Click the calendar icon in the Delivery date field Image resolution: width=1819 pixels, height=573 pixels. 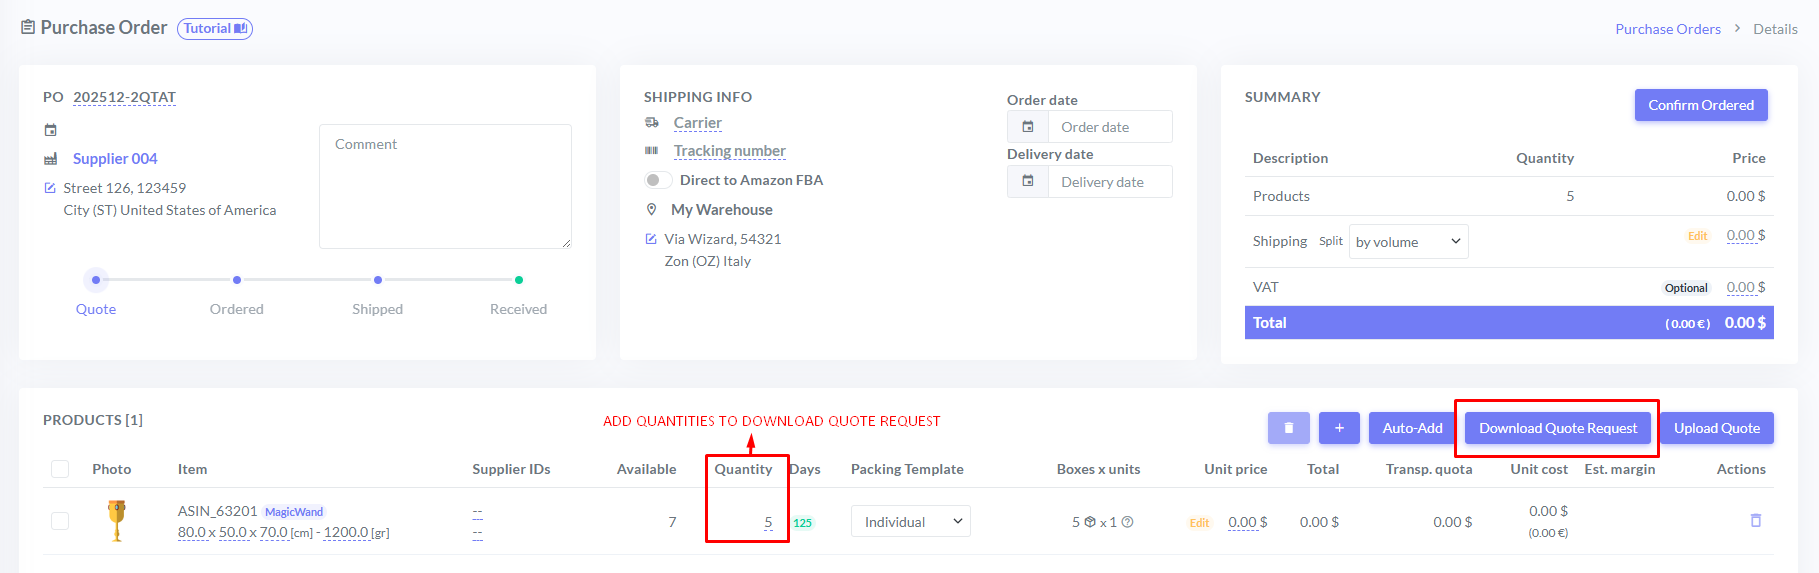pyautogui.click(x=1028, y=182)
